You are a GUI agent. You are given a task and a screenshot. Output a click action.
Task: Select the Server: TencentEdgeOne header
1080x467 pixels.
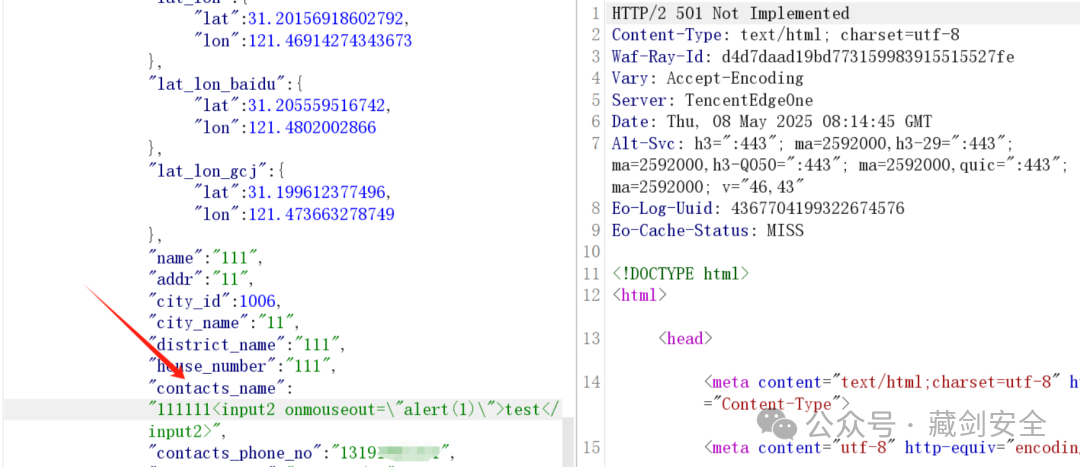tap(712, 100)
